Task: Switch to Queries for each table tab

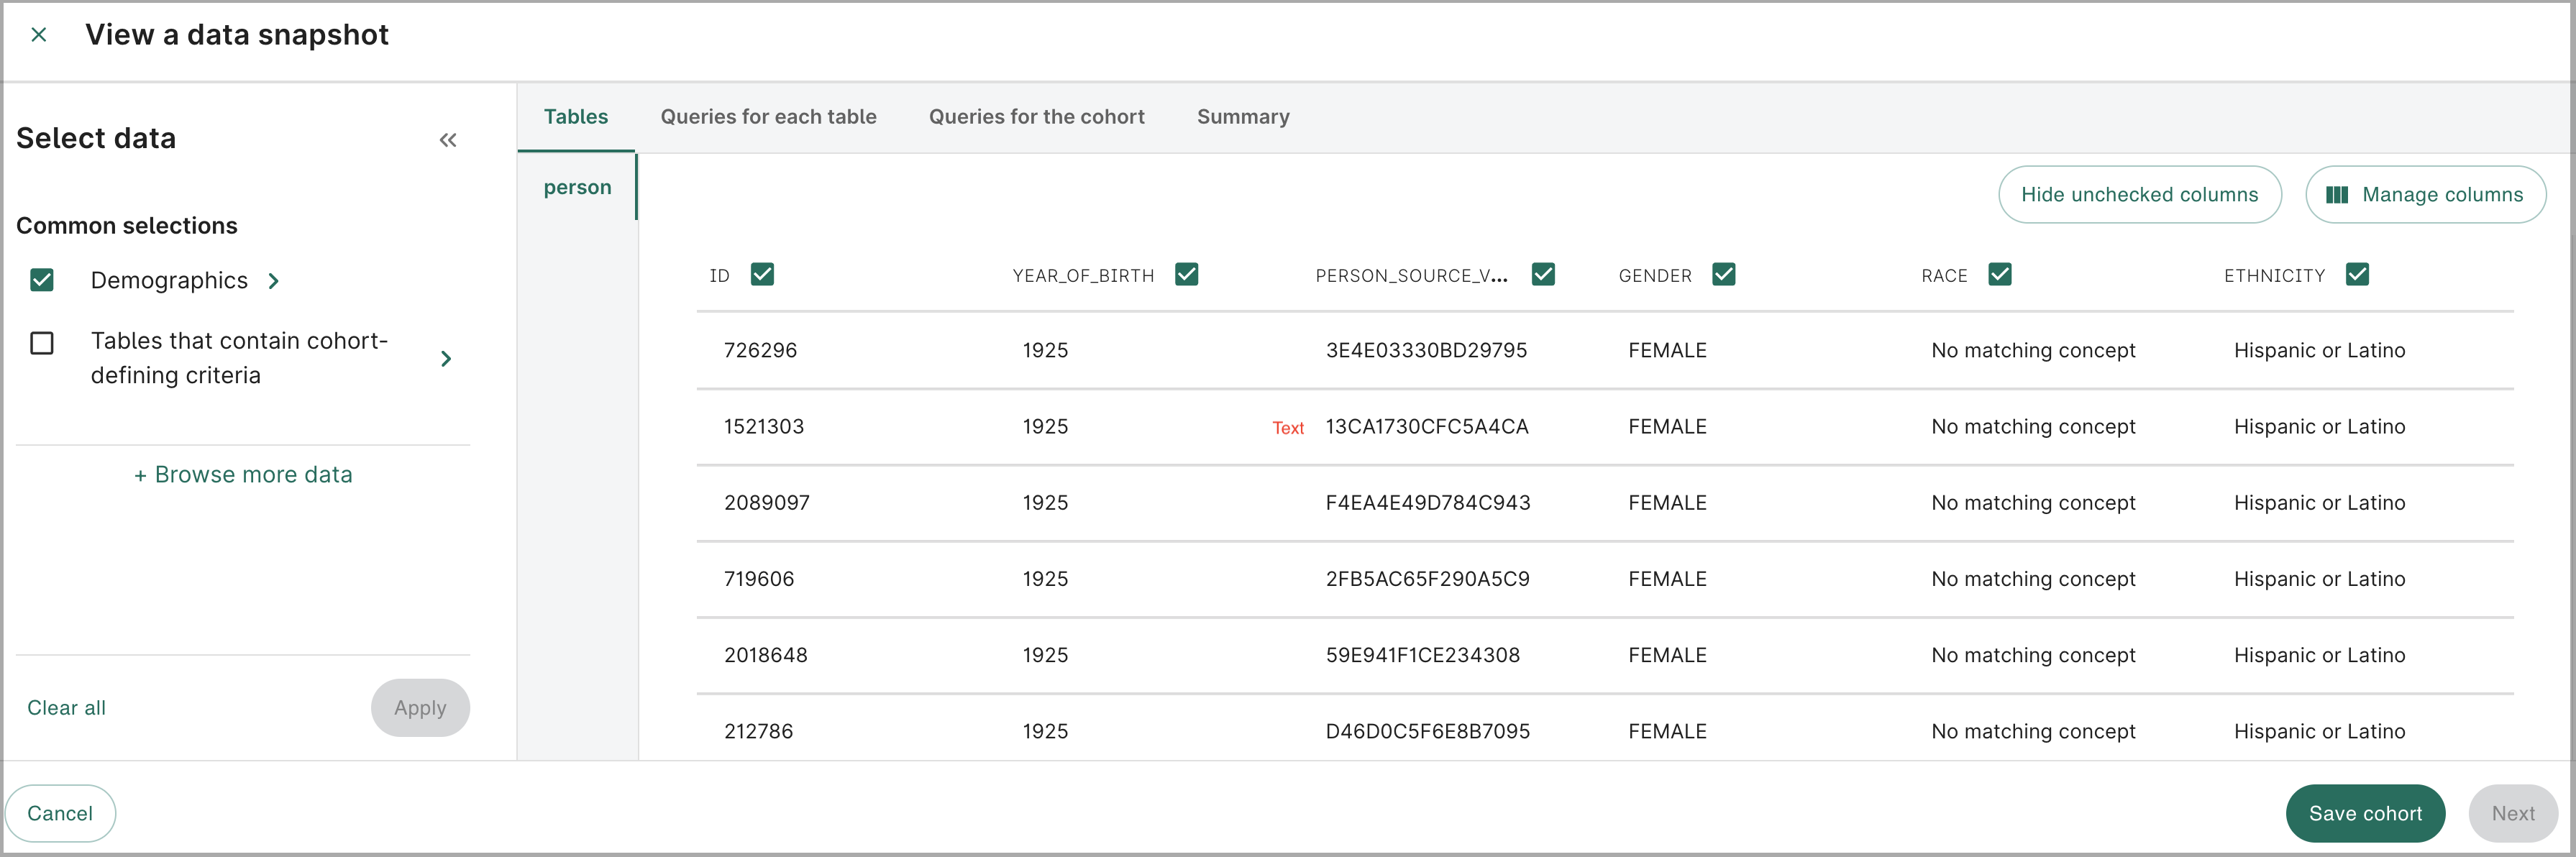Action: pos(768,116)
